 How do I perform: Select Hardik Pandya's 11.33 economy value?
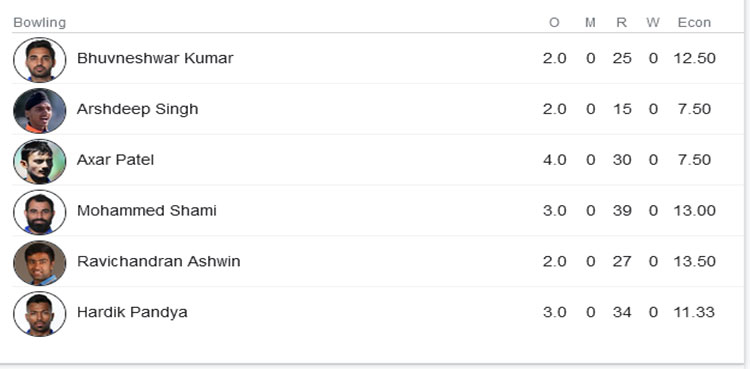(x=695, y=313)
